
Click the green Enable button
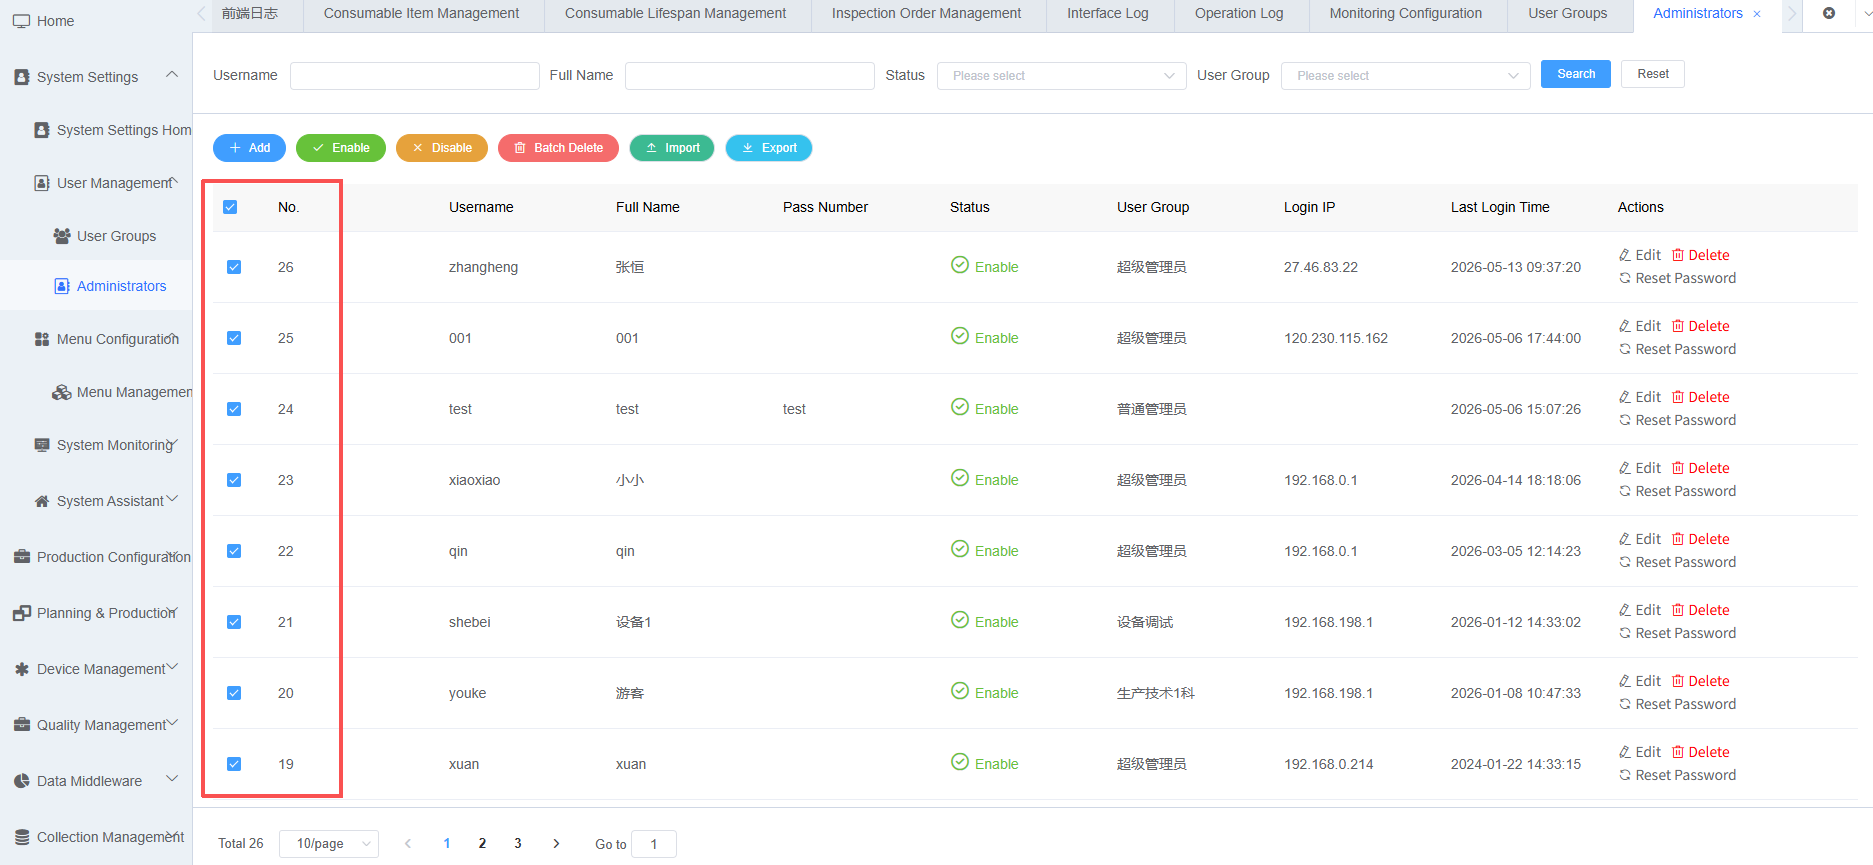(x=341, y=148)
